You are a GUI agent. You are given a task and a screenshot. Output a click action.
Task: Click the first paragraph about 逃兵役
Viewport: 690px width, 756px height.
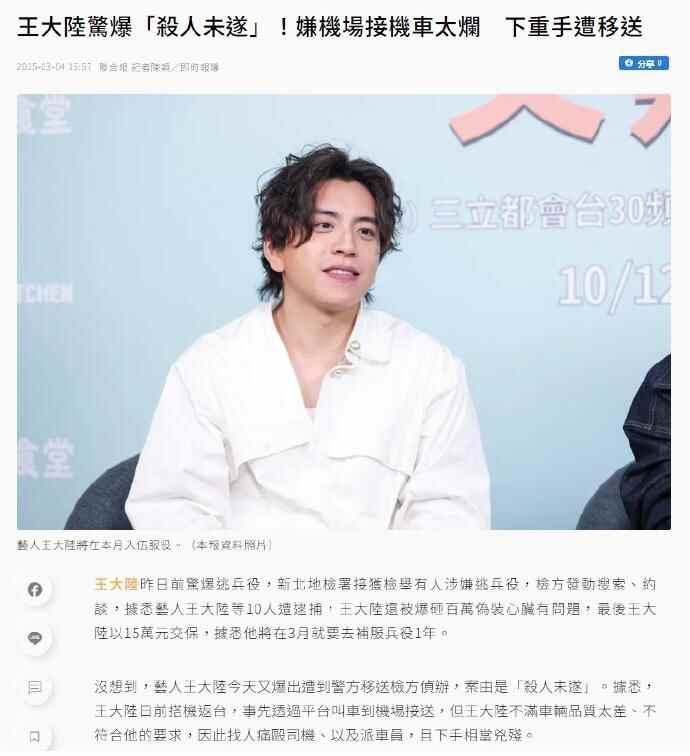pos(375,608)
